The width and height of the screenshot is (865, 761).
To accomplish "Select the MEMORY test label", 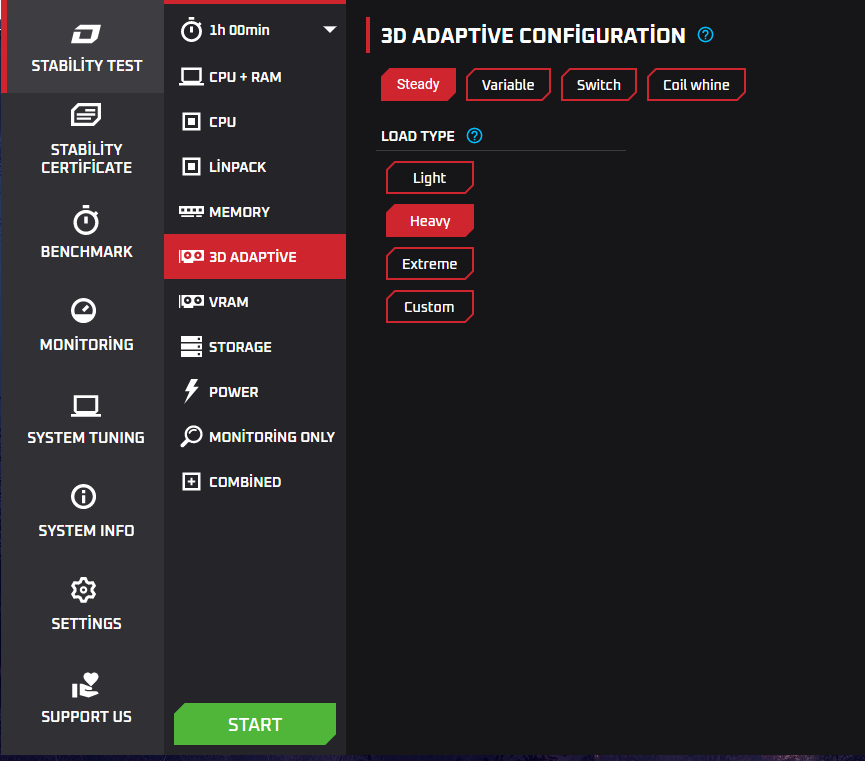I will point(239,212).
